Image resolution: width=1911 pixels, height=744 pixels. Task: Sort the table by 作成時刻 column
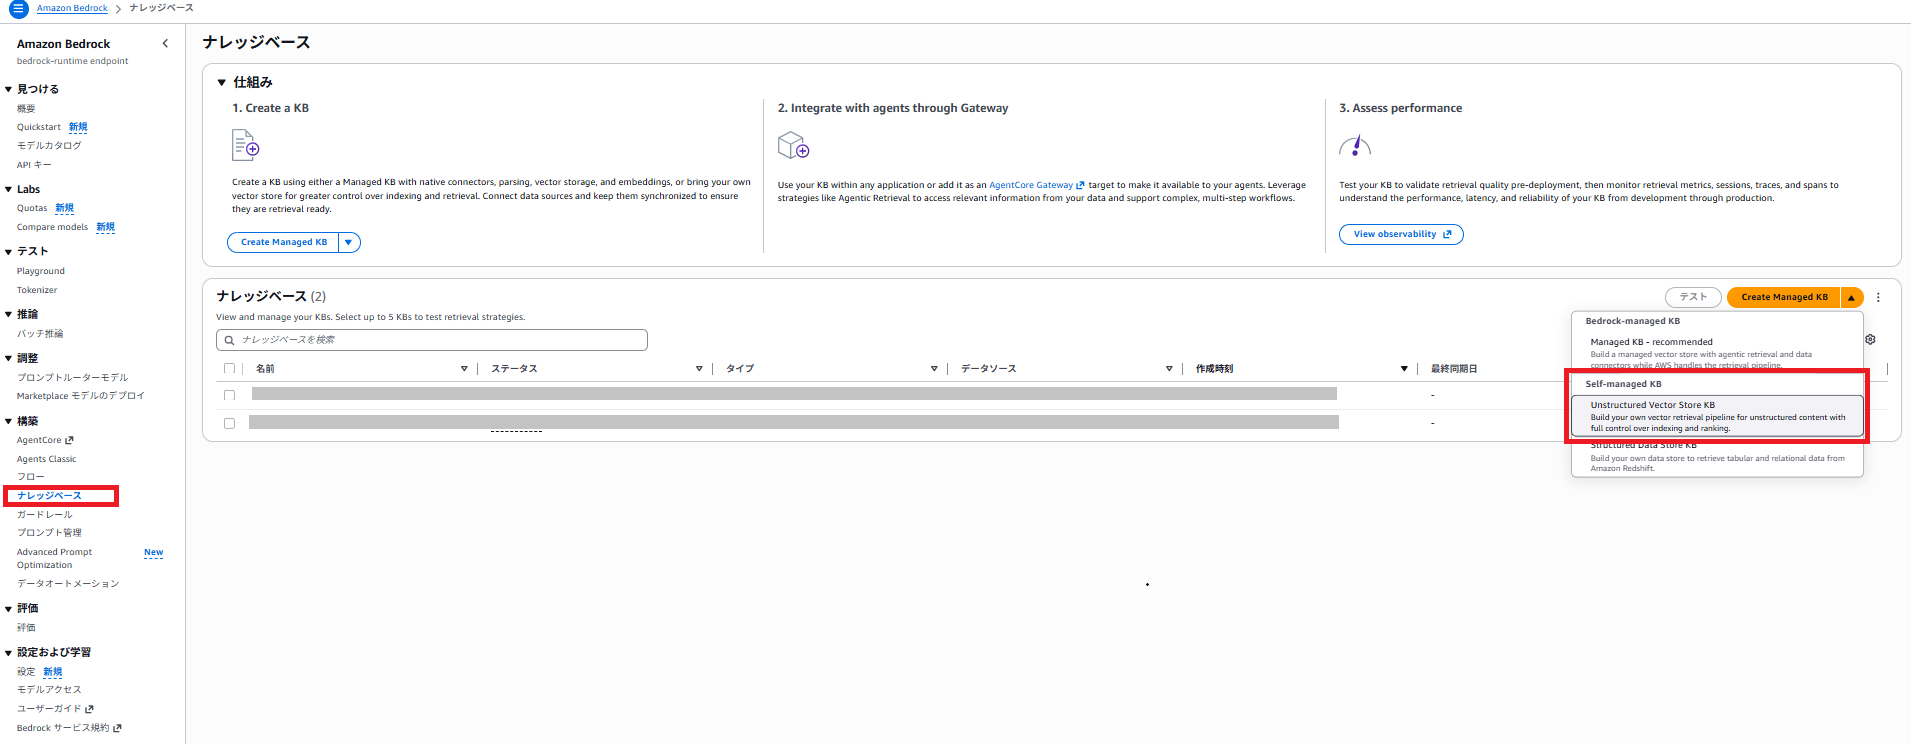pos(1299,369)
